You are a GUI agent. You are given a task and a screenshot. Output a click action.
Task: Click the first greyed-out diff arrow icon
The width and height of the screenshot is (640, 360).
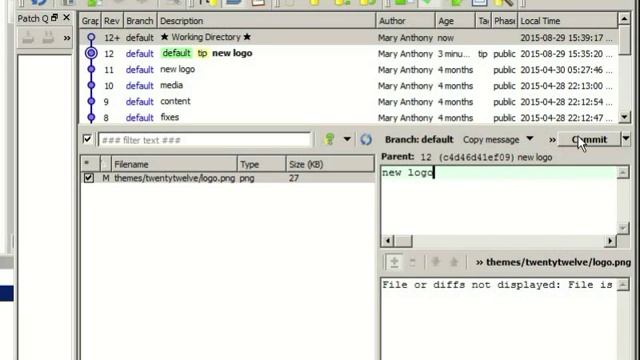(436, 262)
